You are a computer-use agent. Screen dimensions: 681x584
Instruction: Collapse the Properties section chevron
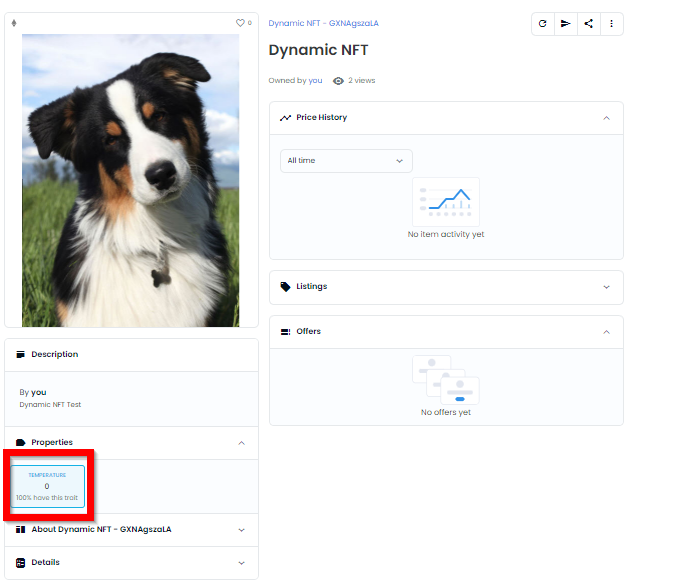pyautogui.click(x=241, y=443)
